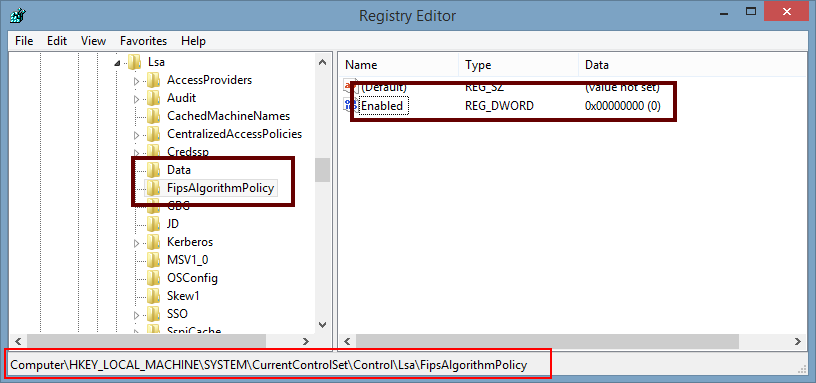
Task: Open the File menu
Action: pyautogui.click(x=24, y=41)
